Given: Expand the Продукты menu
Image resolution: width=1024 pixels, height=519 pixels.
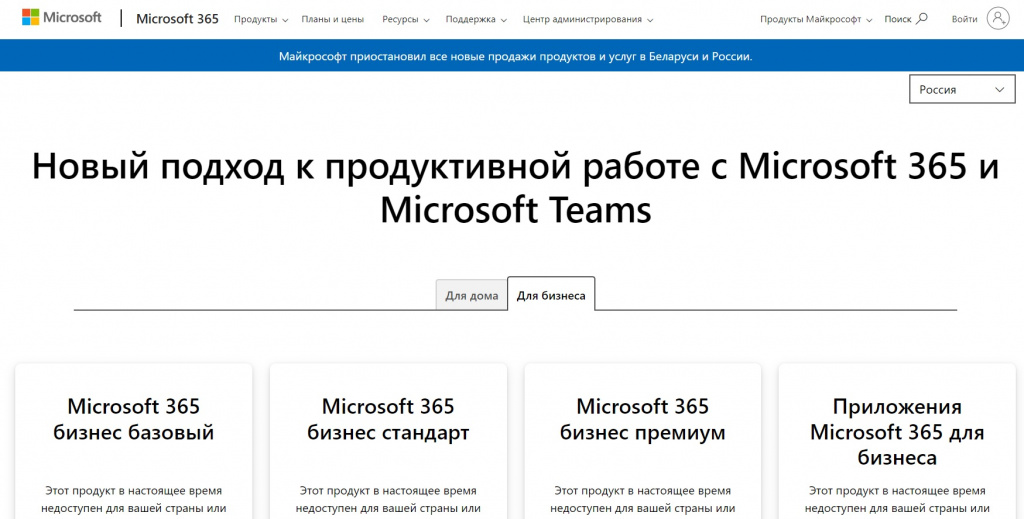Looking at the screenshot, I should click(261, 20).
